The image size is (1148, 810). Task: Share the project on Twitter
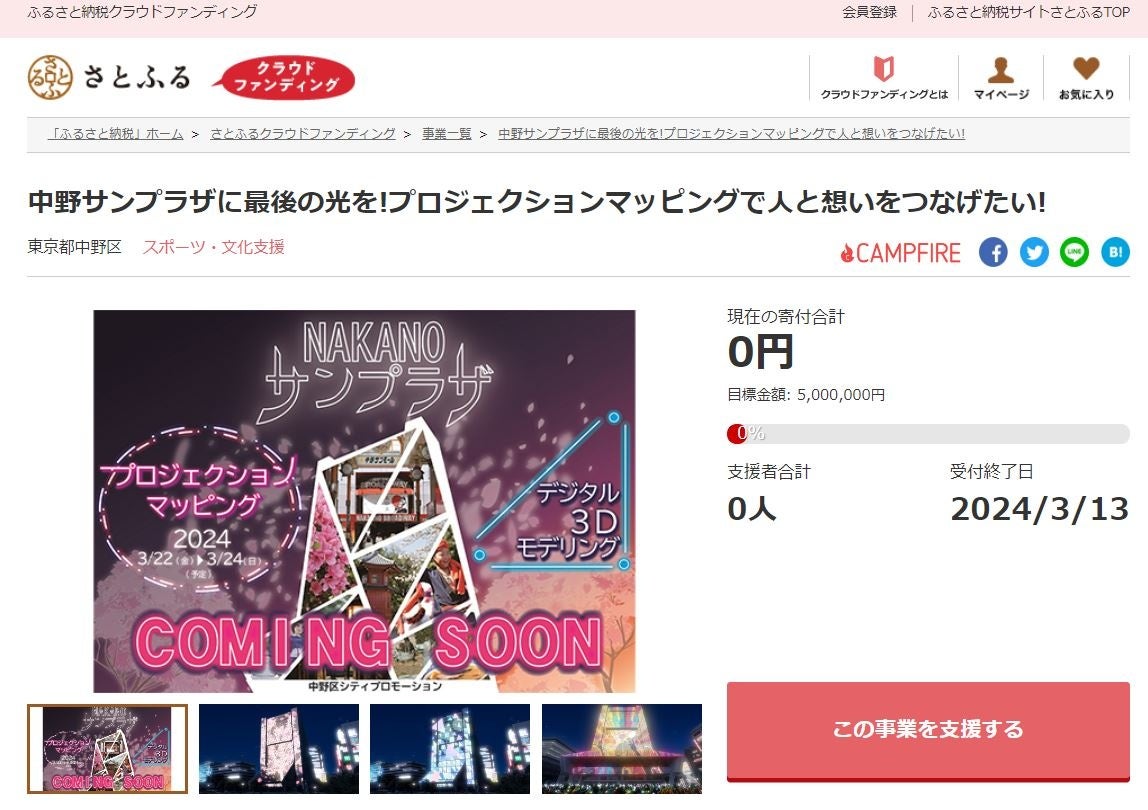(x=1034, y=253)
